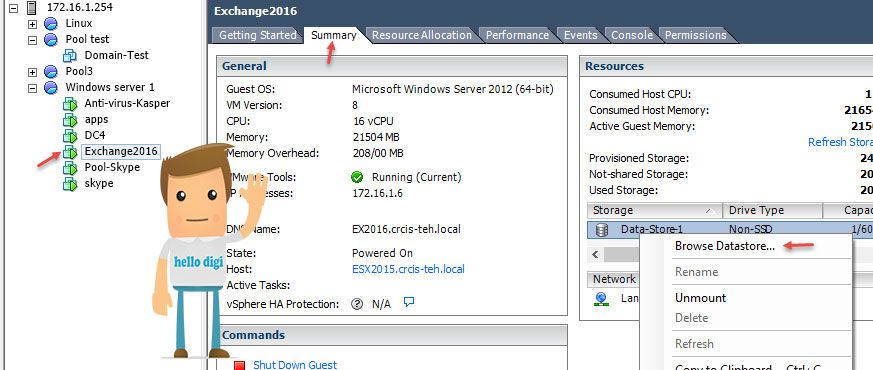Image resolution: width=873 pixels, height=370 pixels.
Task: Collapse the 172.16.1.254 host tree node
Action: [13, 8]
